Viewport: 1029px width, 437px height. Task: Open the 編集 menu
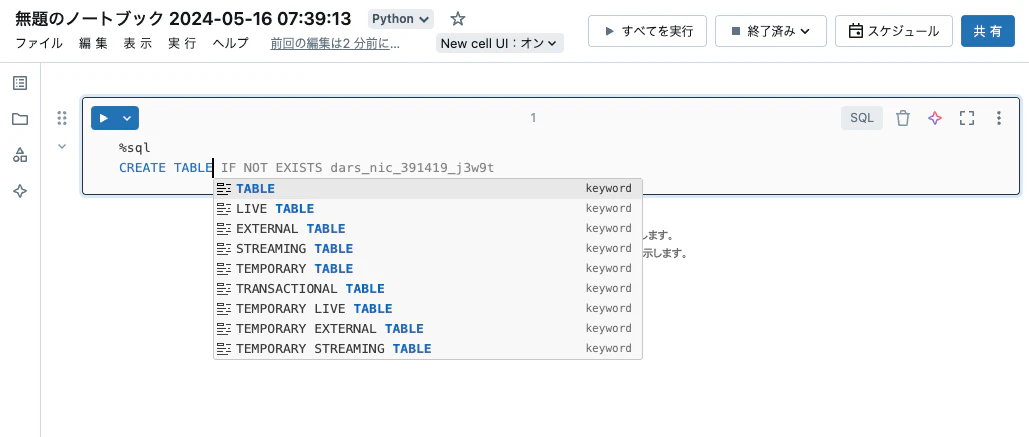pyautogui.click(x=93, y=44)
